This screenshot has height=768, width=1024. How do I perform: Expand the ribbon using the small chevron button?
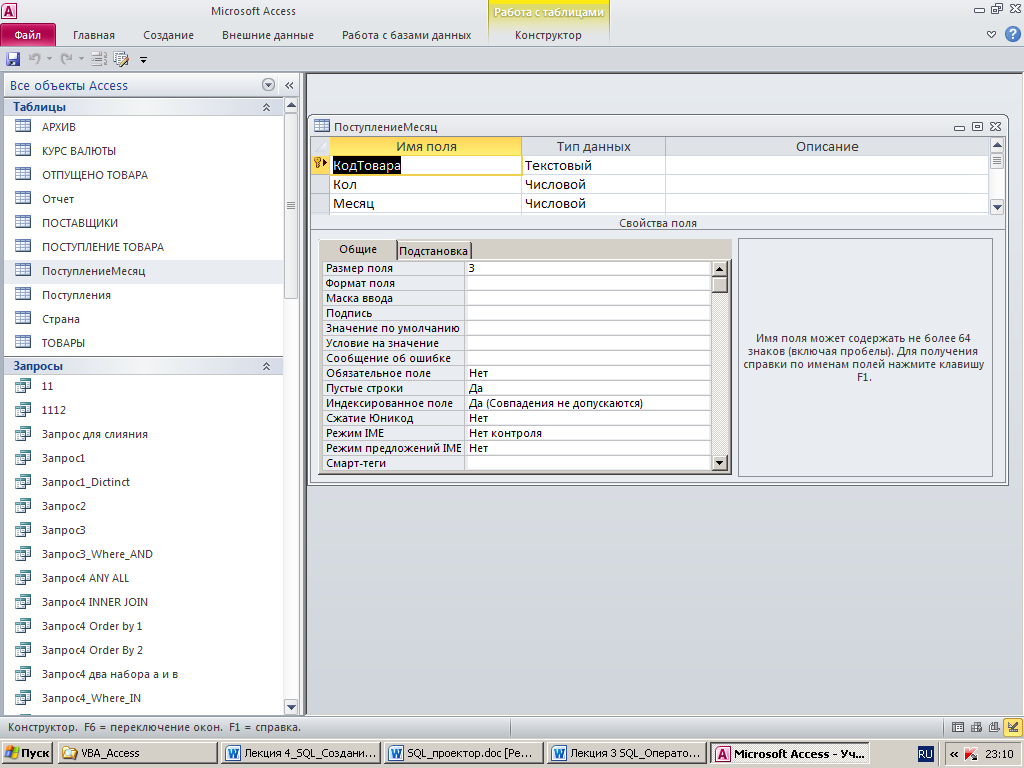991,35
